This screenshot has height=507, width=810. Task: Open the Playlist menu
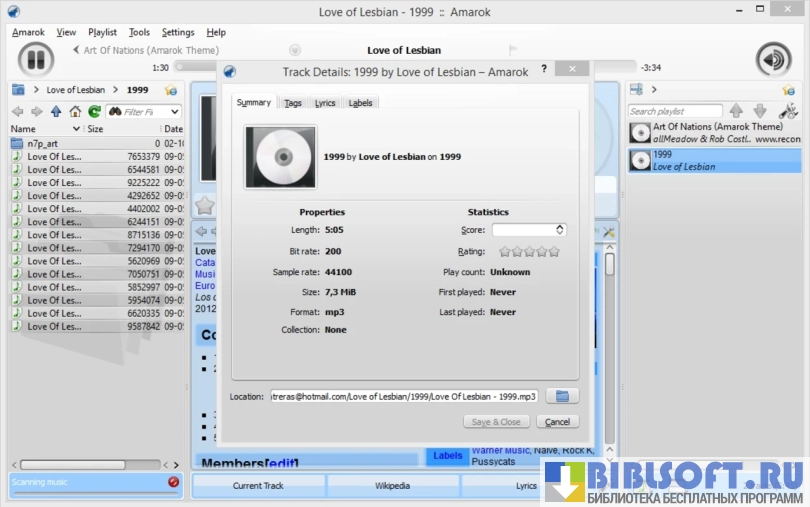tap(102, 32)
